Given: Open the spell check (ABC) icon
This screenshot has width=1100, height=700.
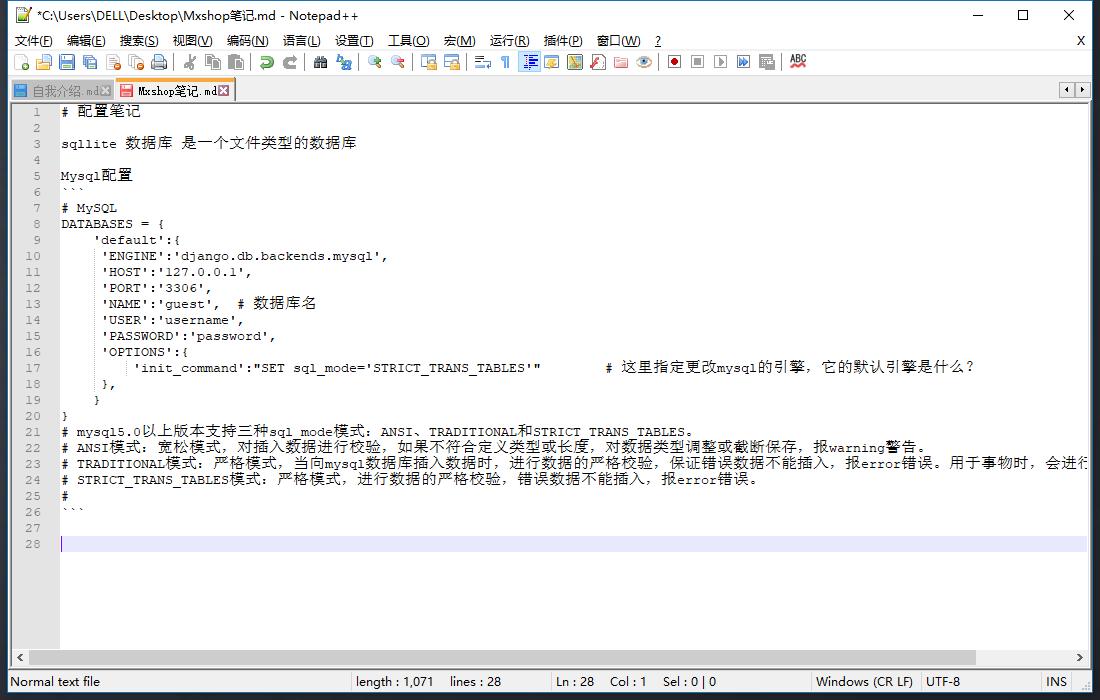Looking at the screenshot, I should [x=796, y=62].
